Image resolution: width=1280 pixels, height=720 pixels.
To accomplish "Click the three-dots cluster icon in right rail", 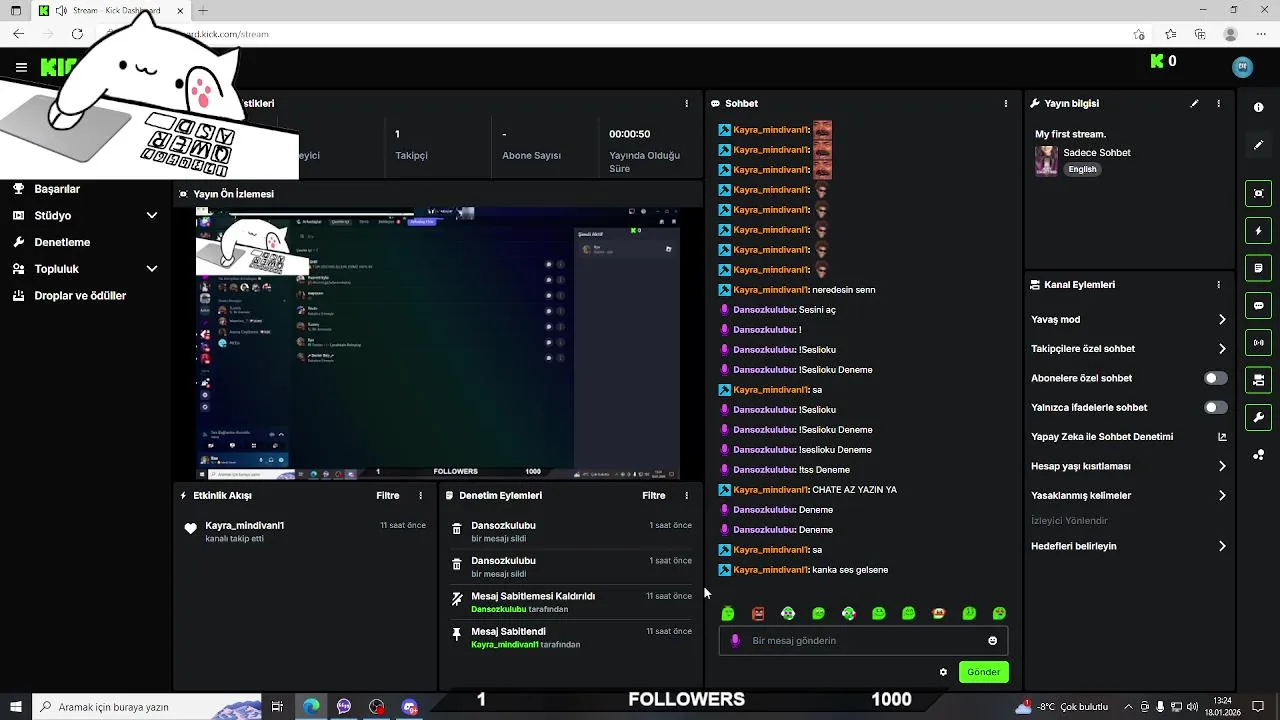I will [x=1258, y=455].
